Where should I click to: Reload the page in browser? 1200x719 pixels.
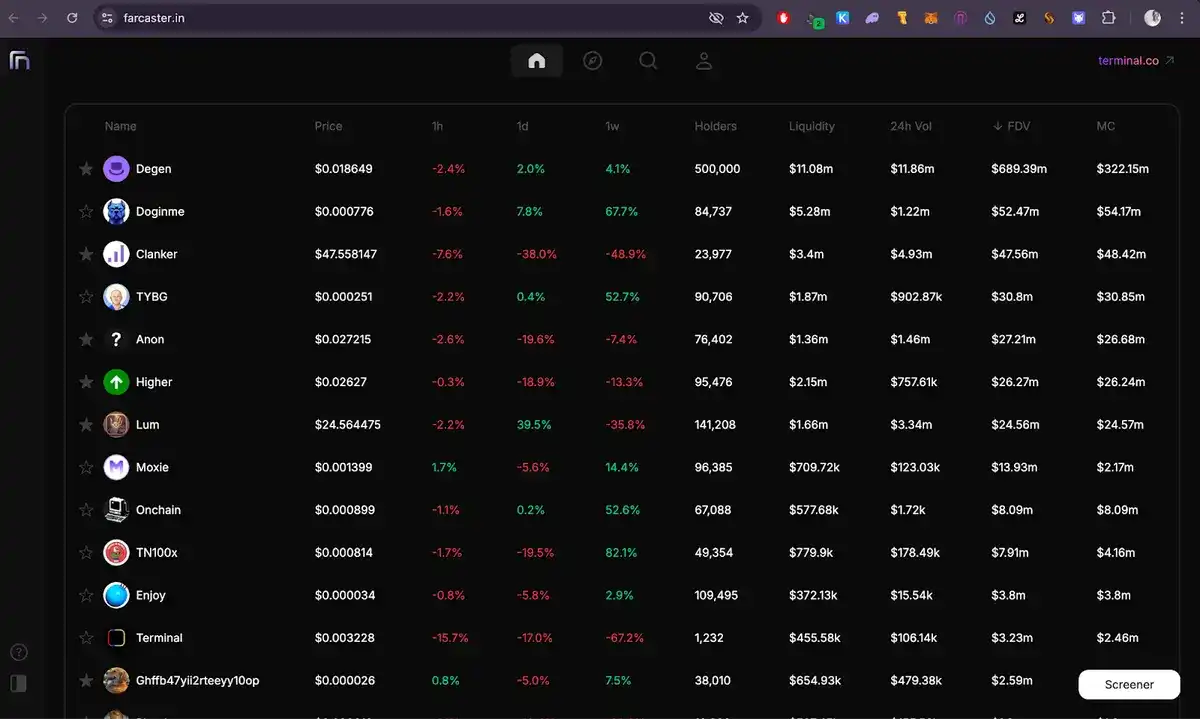coord(72,18)
